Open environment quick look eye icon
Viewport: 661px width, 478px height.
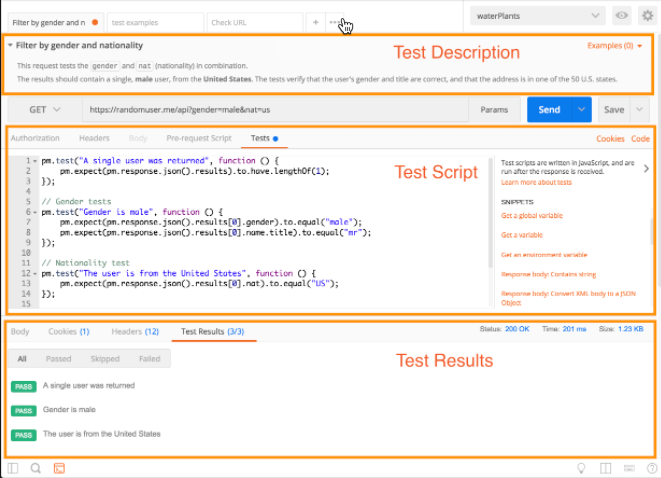click(621, 16)
